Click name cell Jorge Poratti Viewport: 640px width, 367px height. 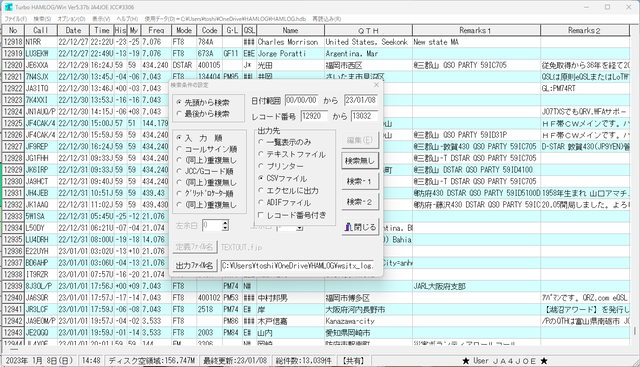pos(290,53)
